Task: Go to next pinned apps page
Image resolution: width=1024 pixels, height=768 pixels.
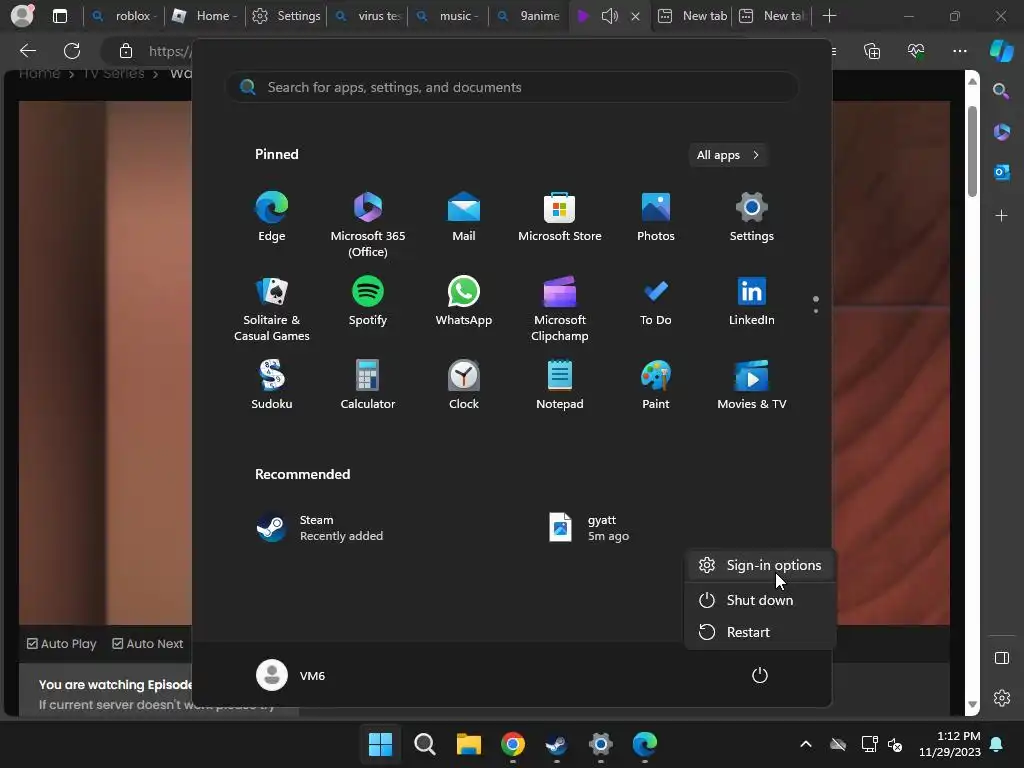Action: pos(816,311)
